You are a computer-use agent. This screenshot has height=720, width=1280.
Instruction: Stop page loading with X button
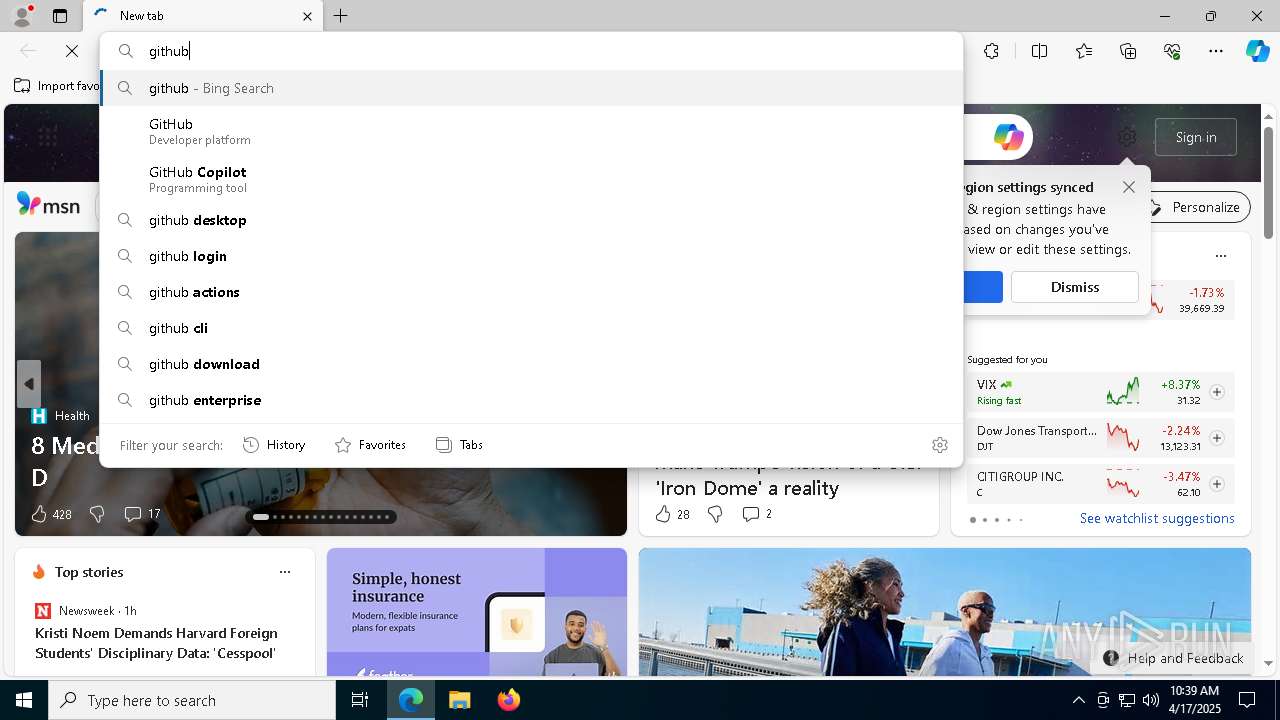(x=72, y=51)
